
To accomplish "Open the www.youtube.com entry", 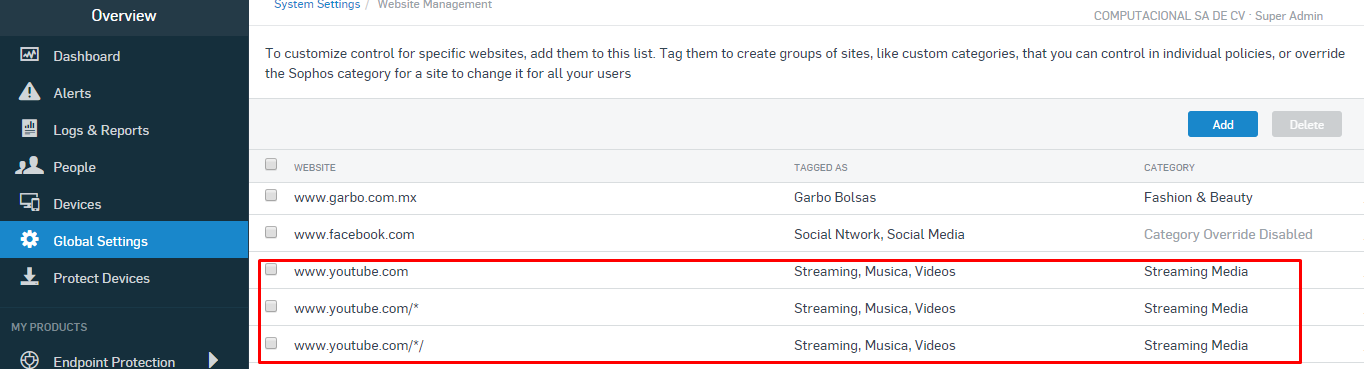I will [x=351, y=271].
